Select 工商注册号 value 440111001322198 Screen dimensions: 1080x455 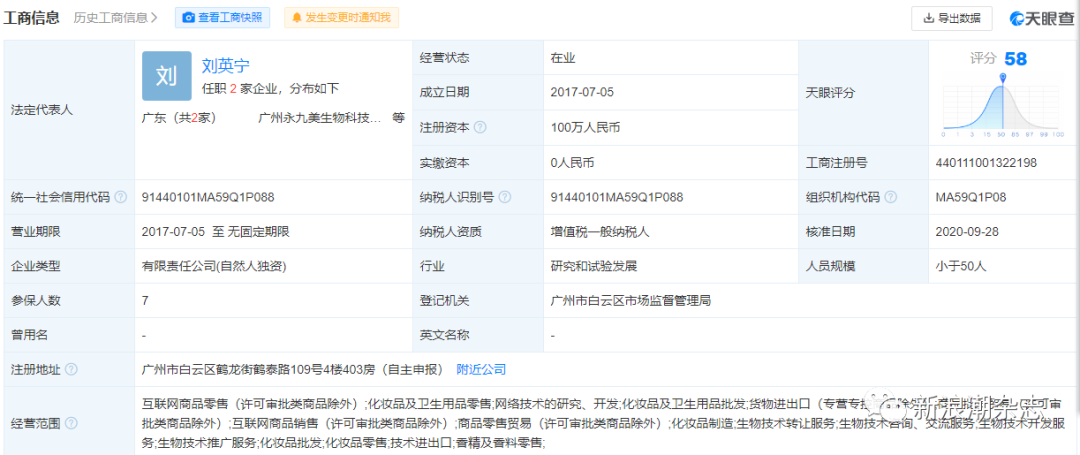986,163
